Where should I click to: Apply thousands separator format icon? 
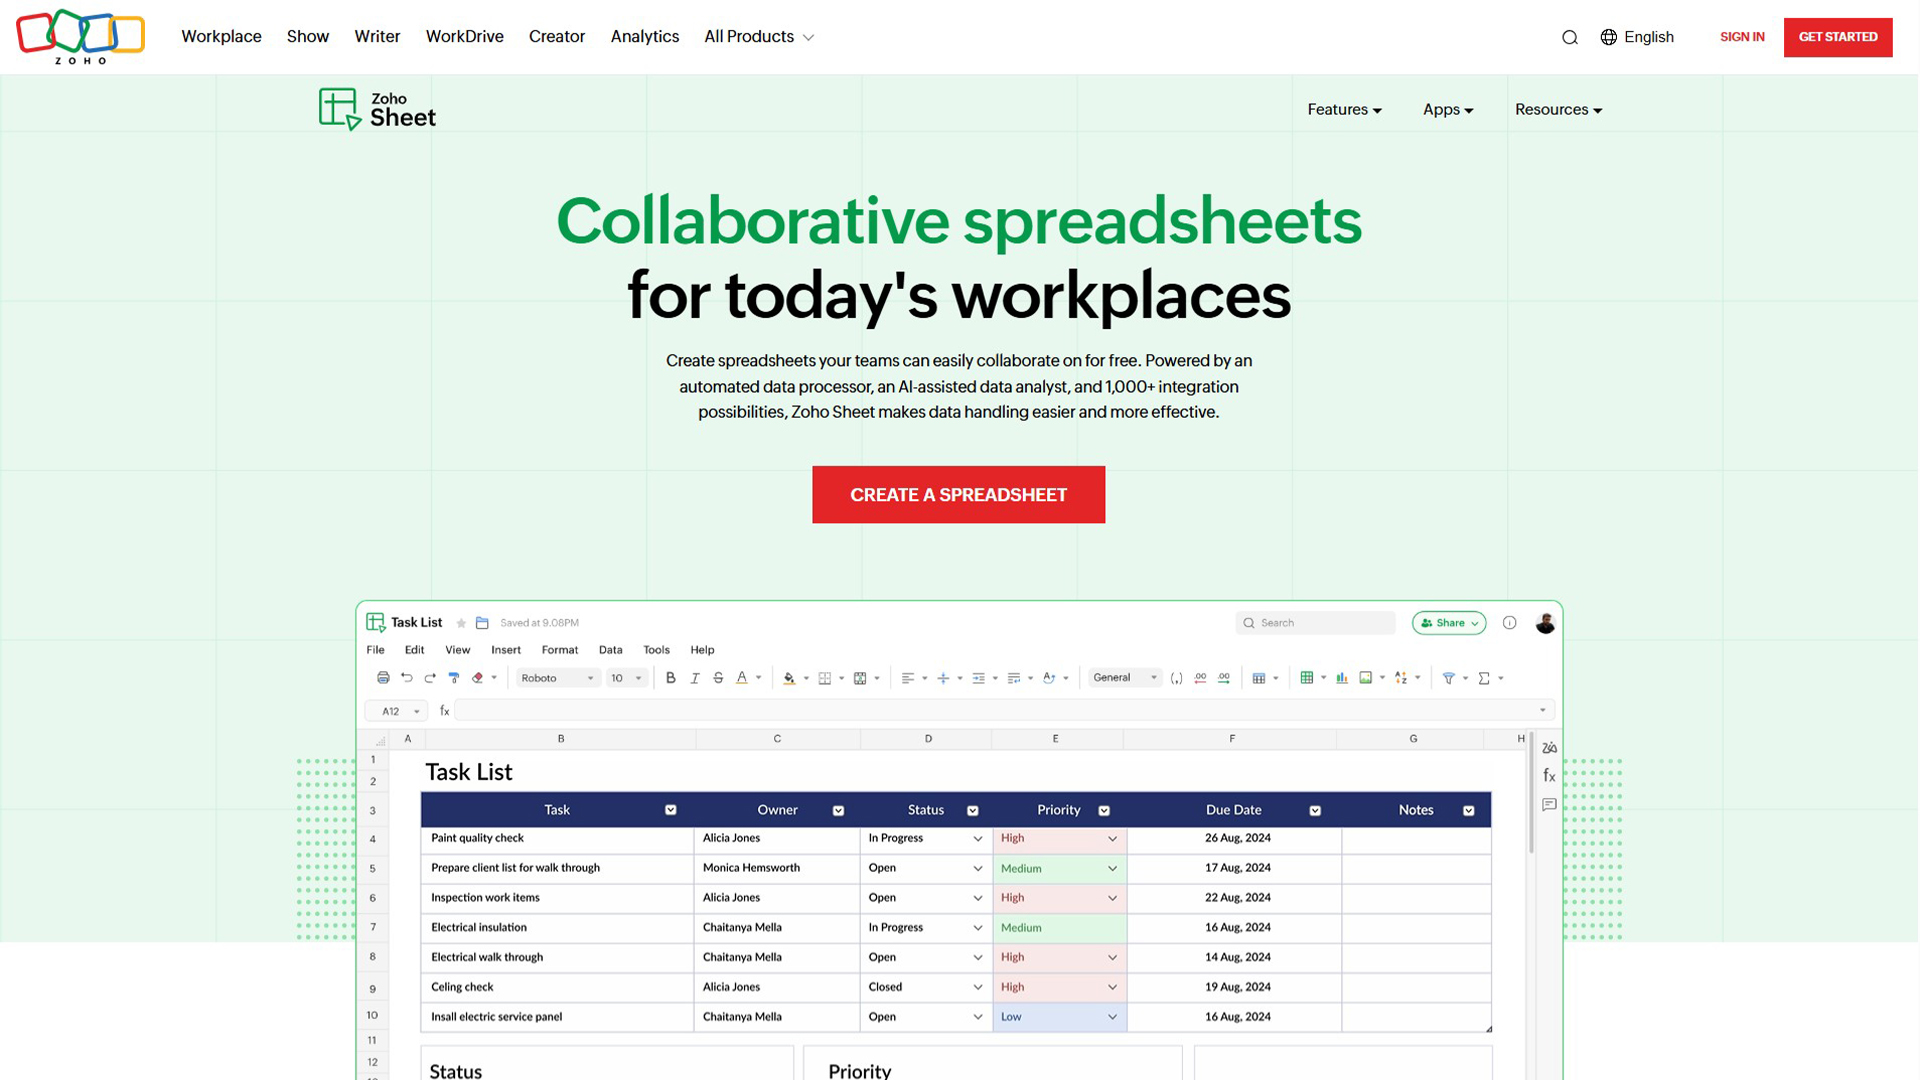(x=1177, y=678)
